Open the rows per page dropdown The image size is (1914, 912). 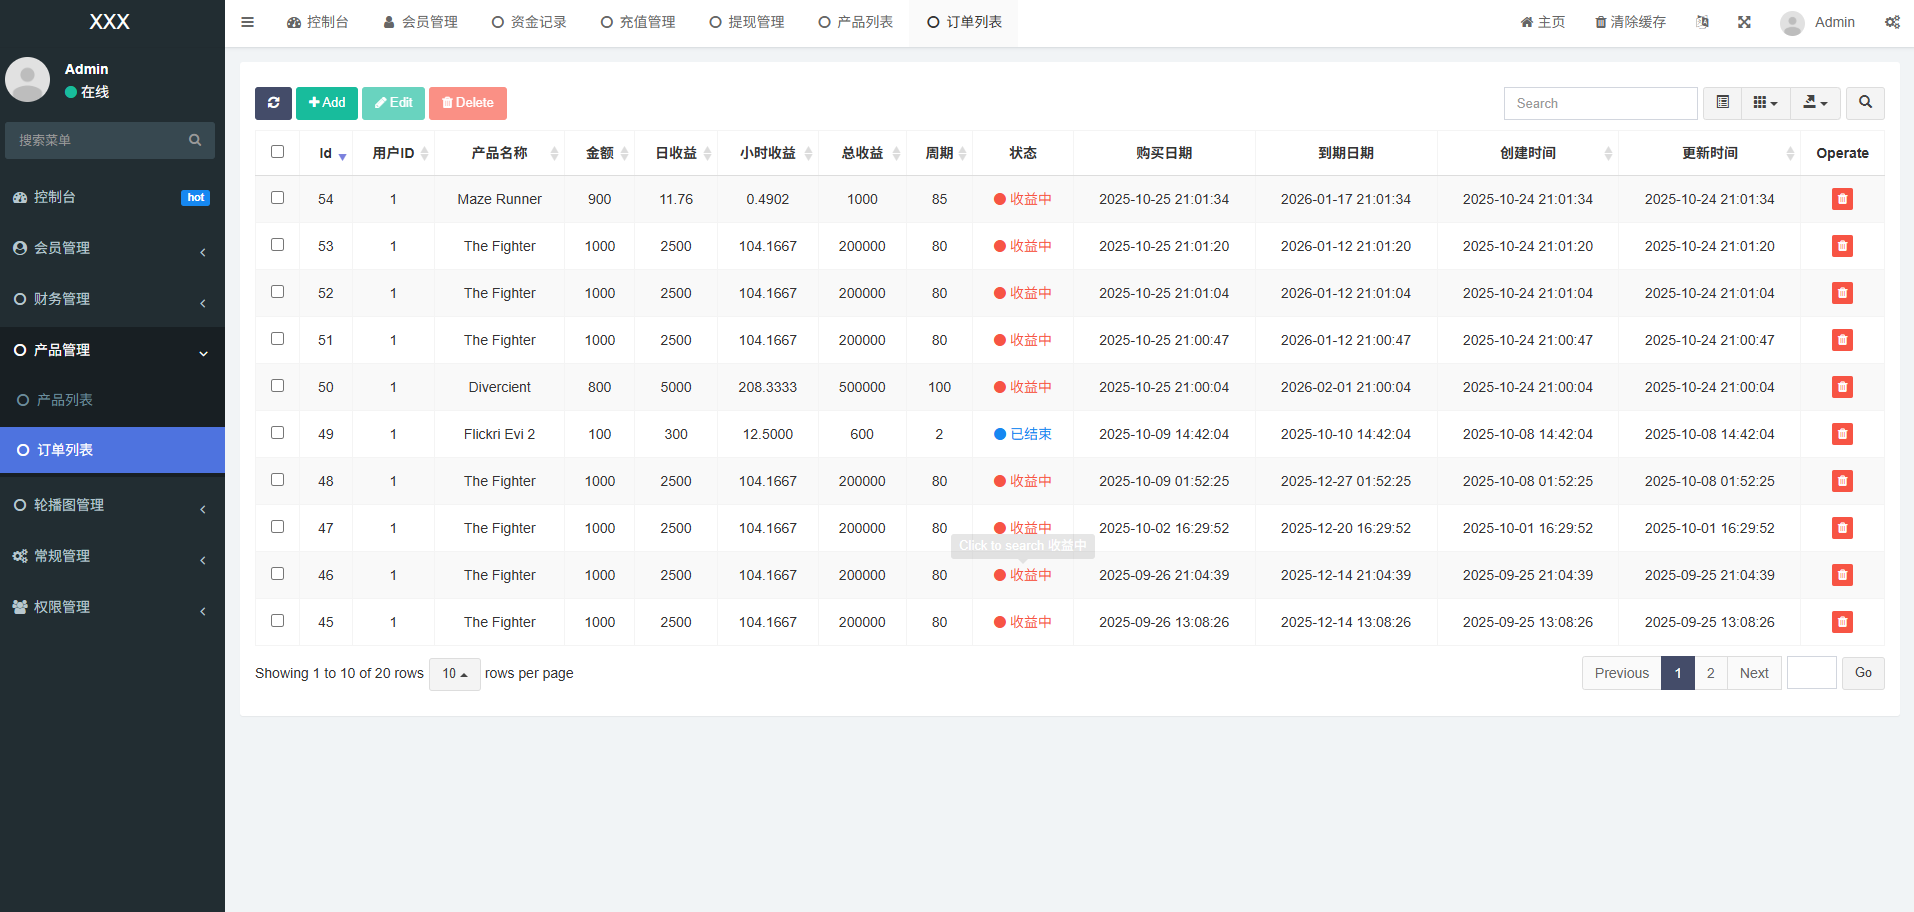[x=455, y=674]
